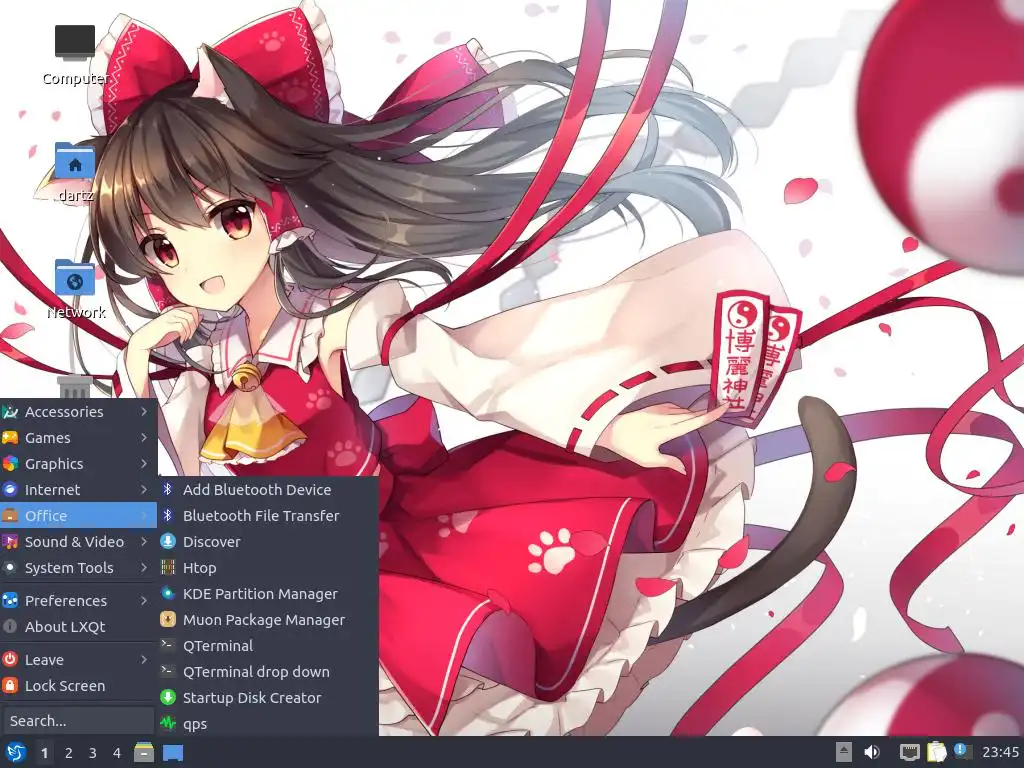Expand the Graphics submenu
This screenshot has height=768, width=1024.
pyautogui.click(x=78, y=464)
